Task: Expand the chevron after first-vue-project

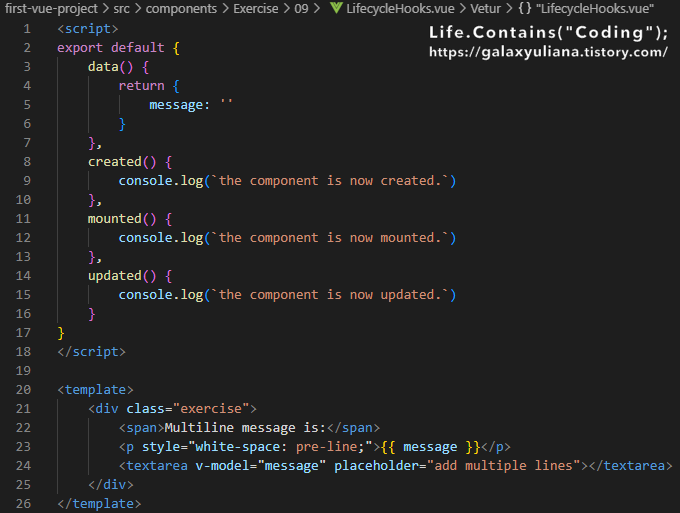Action: 106,9
